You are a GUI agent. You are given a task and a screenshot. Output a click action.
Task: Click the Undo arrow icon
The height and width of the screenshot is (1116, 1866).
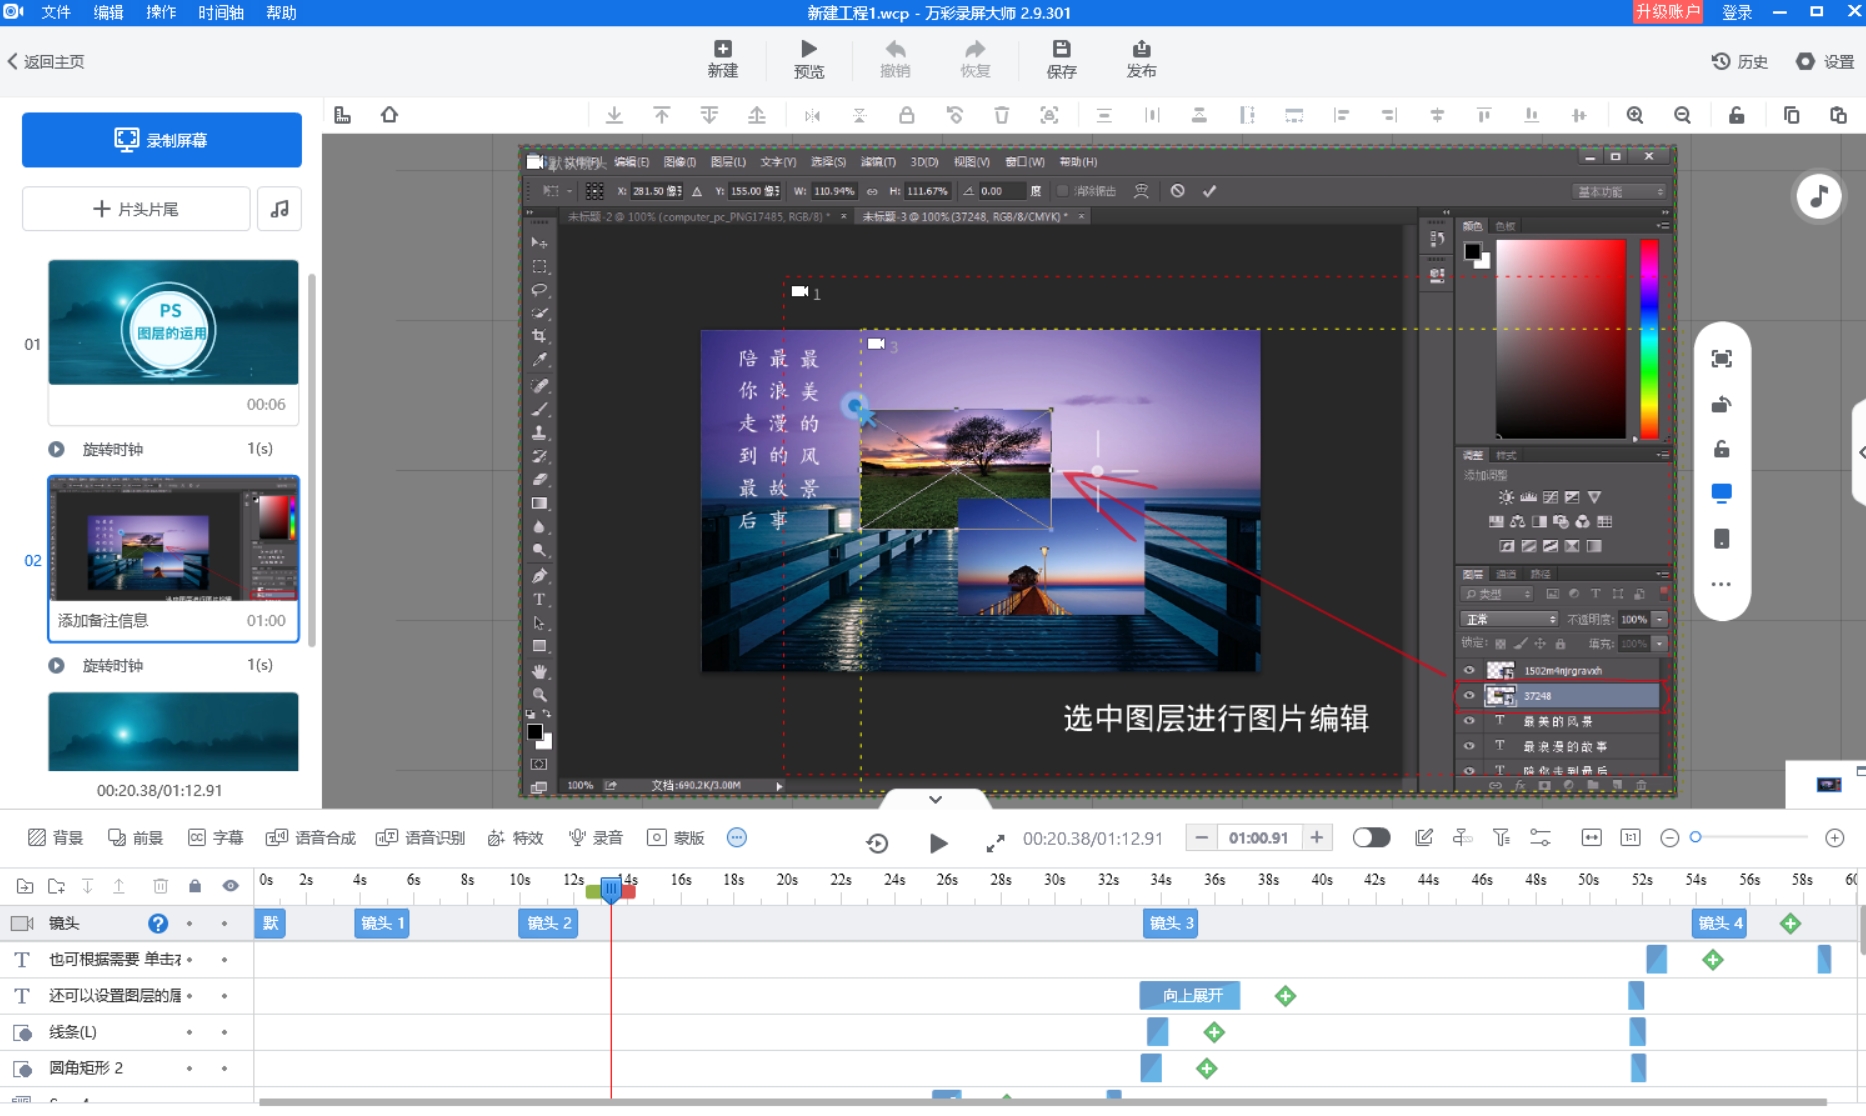point(895,49)
